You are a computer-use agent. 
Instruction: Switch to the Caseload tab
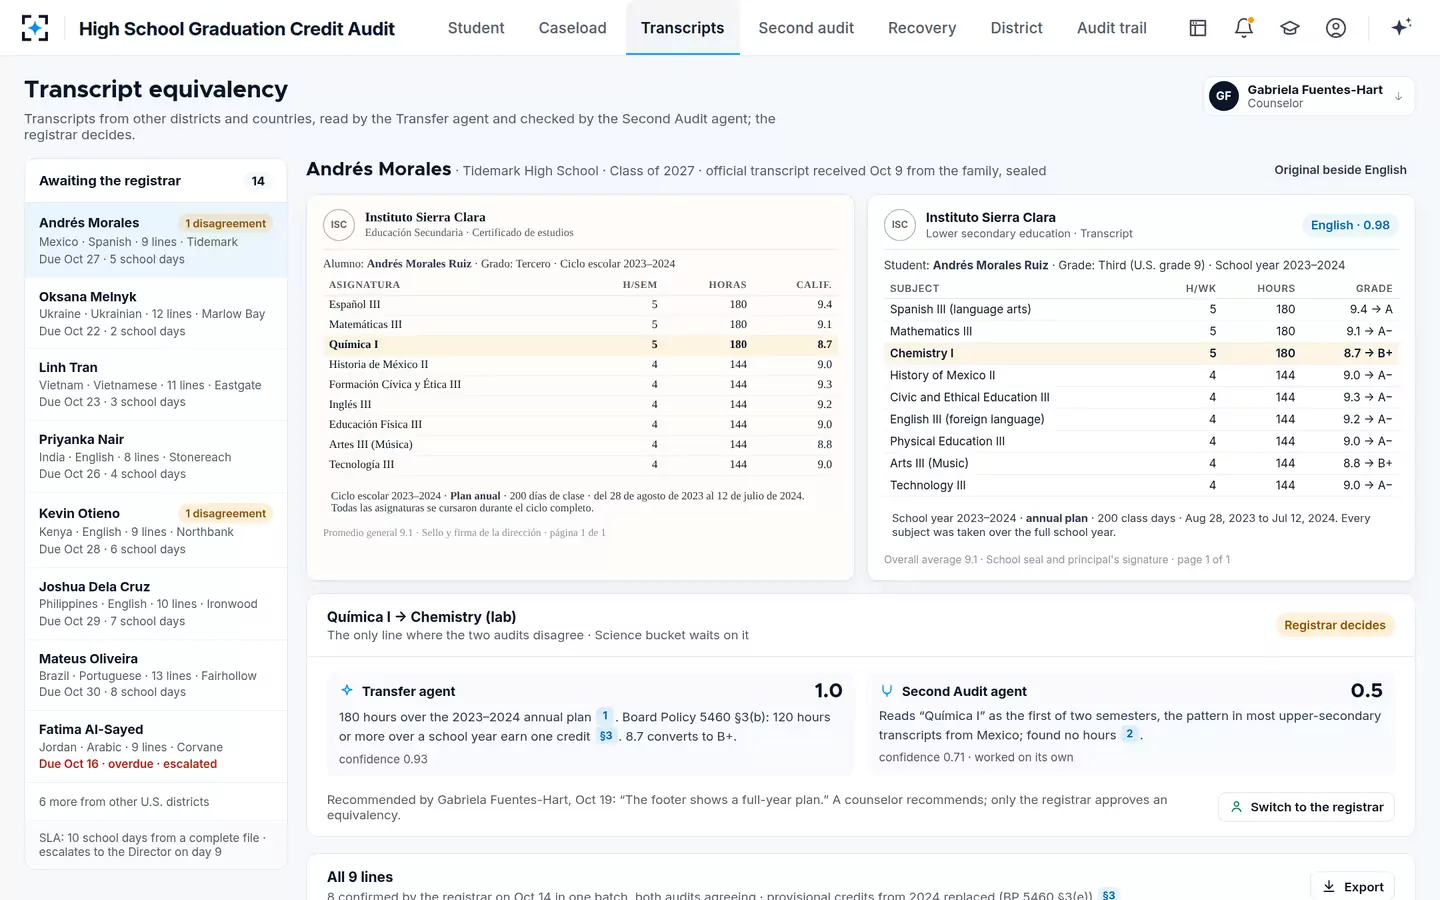pos(573,28)
